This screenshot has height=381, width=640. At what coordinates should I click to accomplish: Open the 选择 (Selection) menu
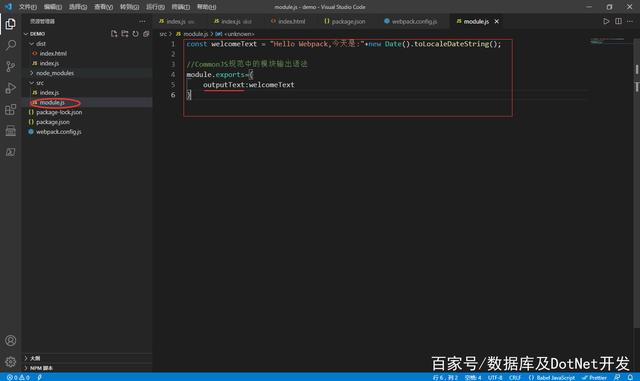[78, 7]
